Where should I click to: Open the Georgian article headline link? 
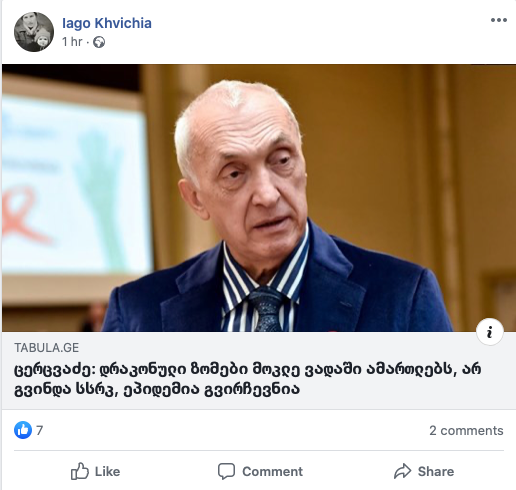click(247, 379)
